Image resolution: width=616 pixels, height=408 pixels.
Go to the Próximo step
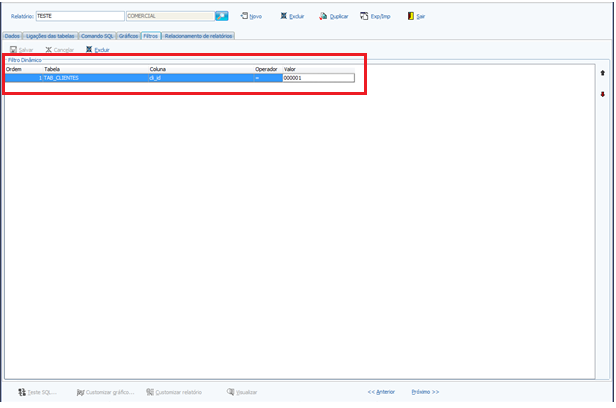coord(425,392)
